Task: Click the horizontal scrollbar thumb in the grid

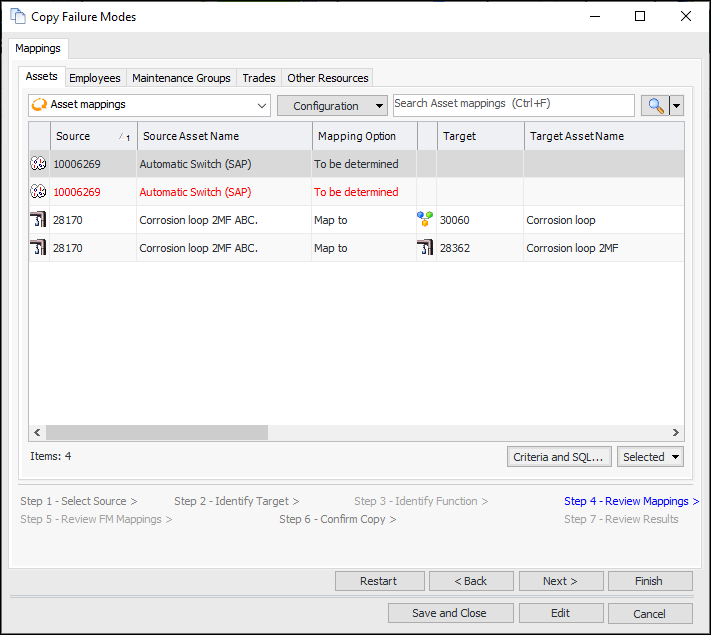Action: point(157,433)
